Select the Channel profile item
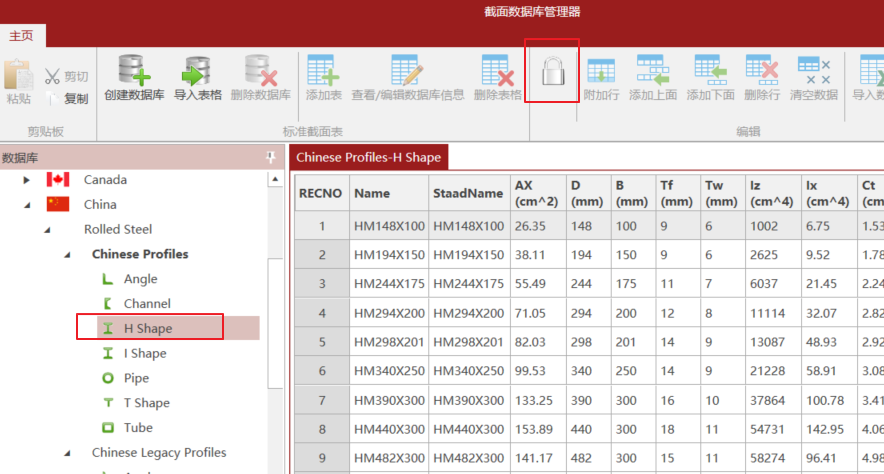The image size is (884, 474). pyautogui.click(x=146, y=303)
